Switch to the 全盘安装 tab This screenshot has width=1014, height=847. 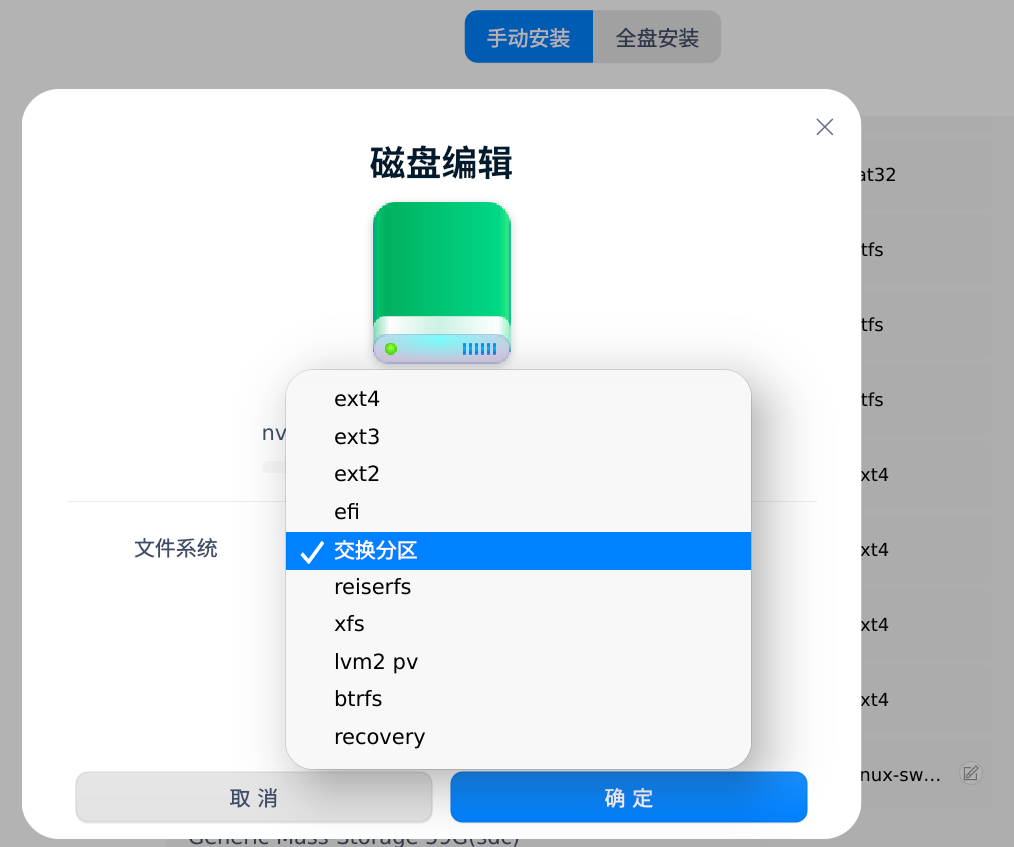click(x=657, y=37)
